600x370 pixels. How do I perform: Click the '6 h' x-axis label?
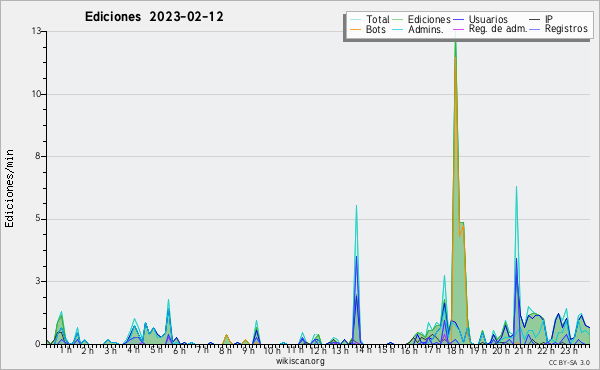[179, 350]
